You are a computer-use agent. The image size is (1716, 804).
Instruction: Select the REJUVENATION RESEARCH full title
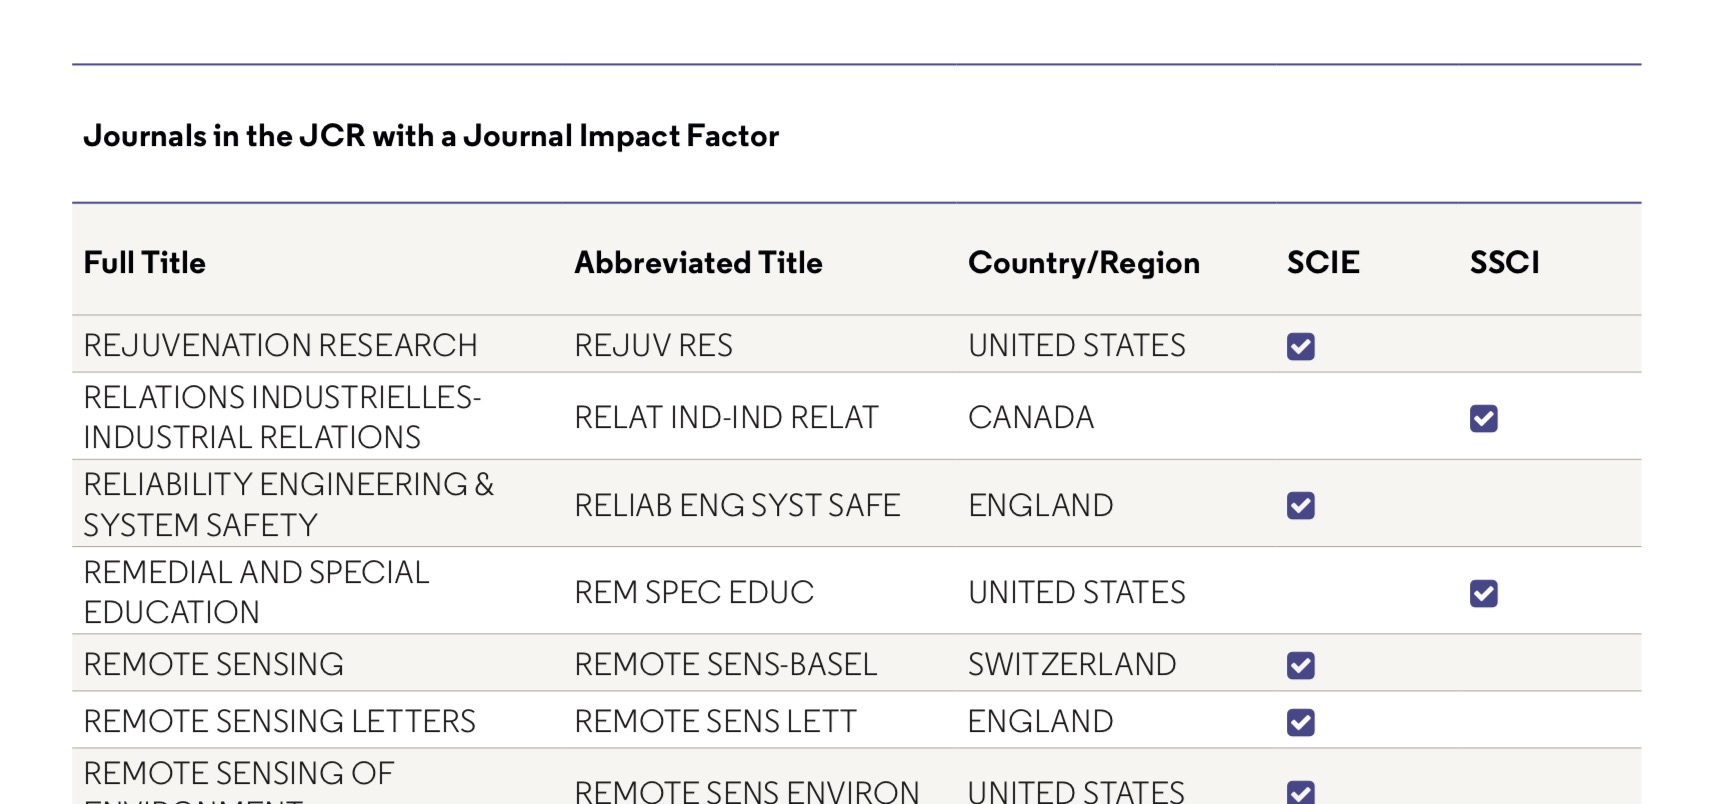[280, 346]
